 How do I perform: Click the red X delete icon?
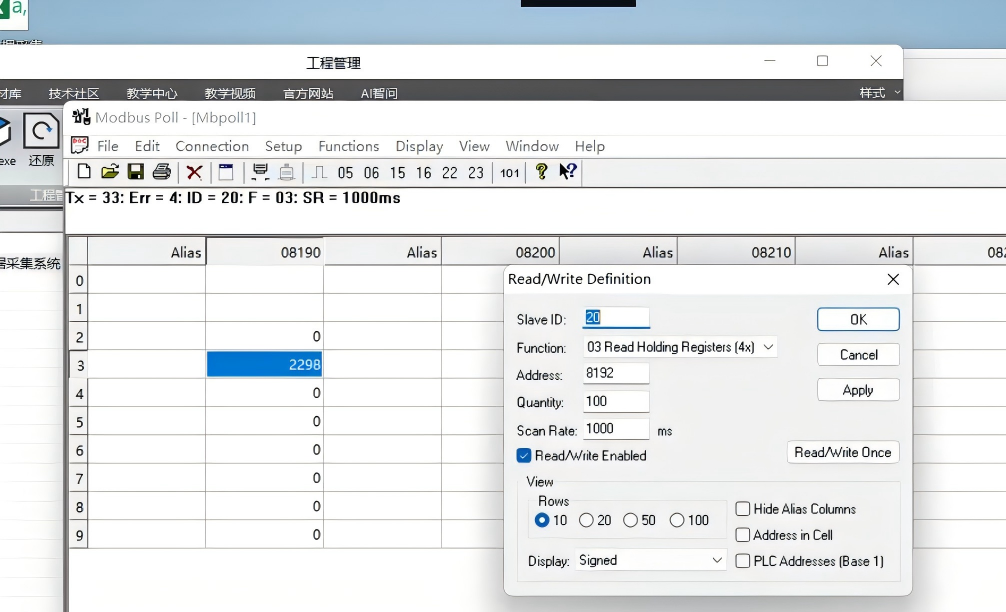tap(194, 172)
